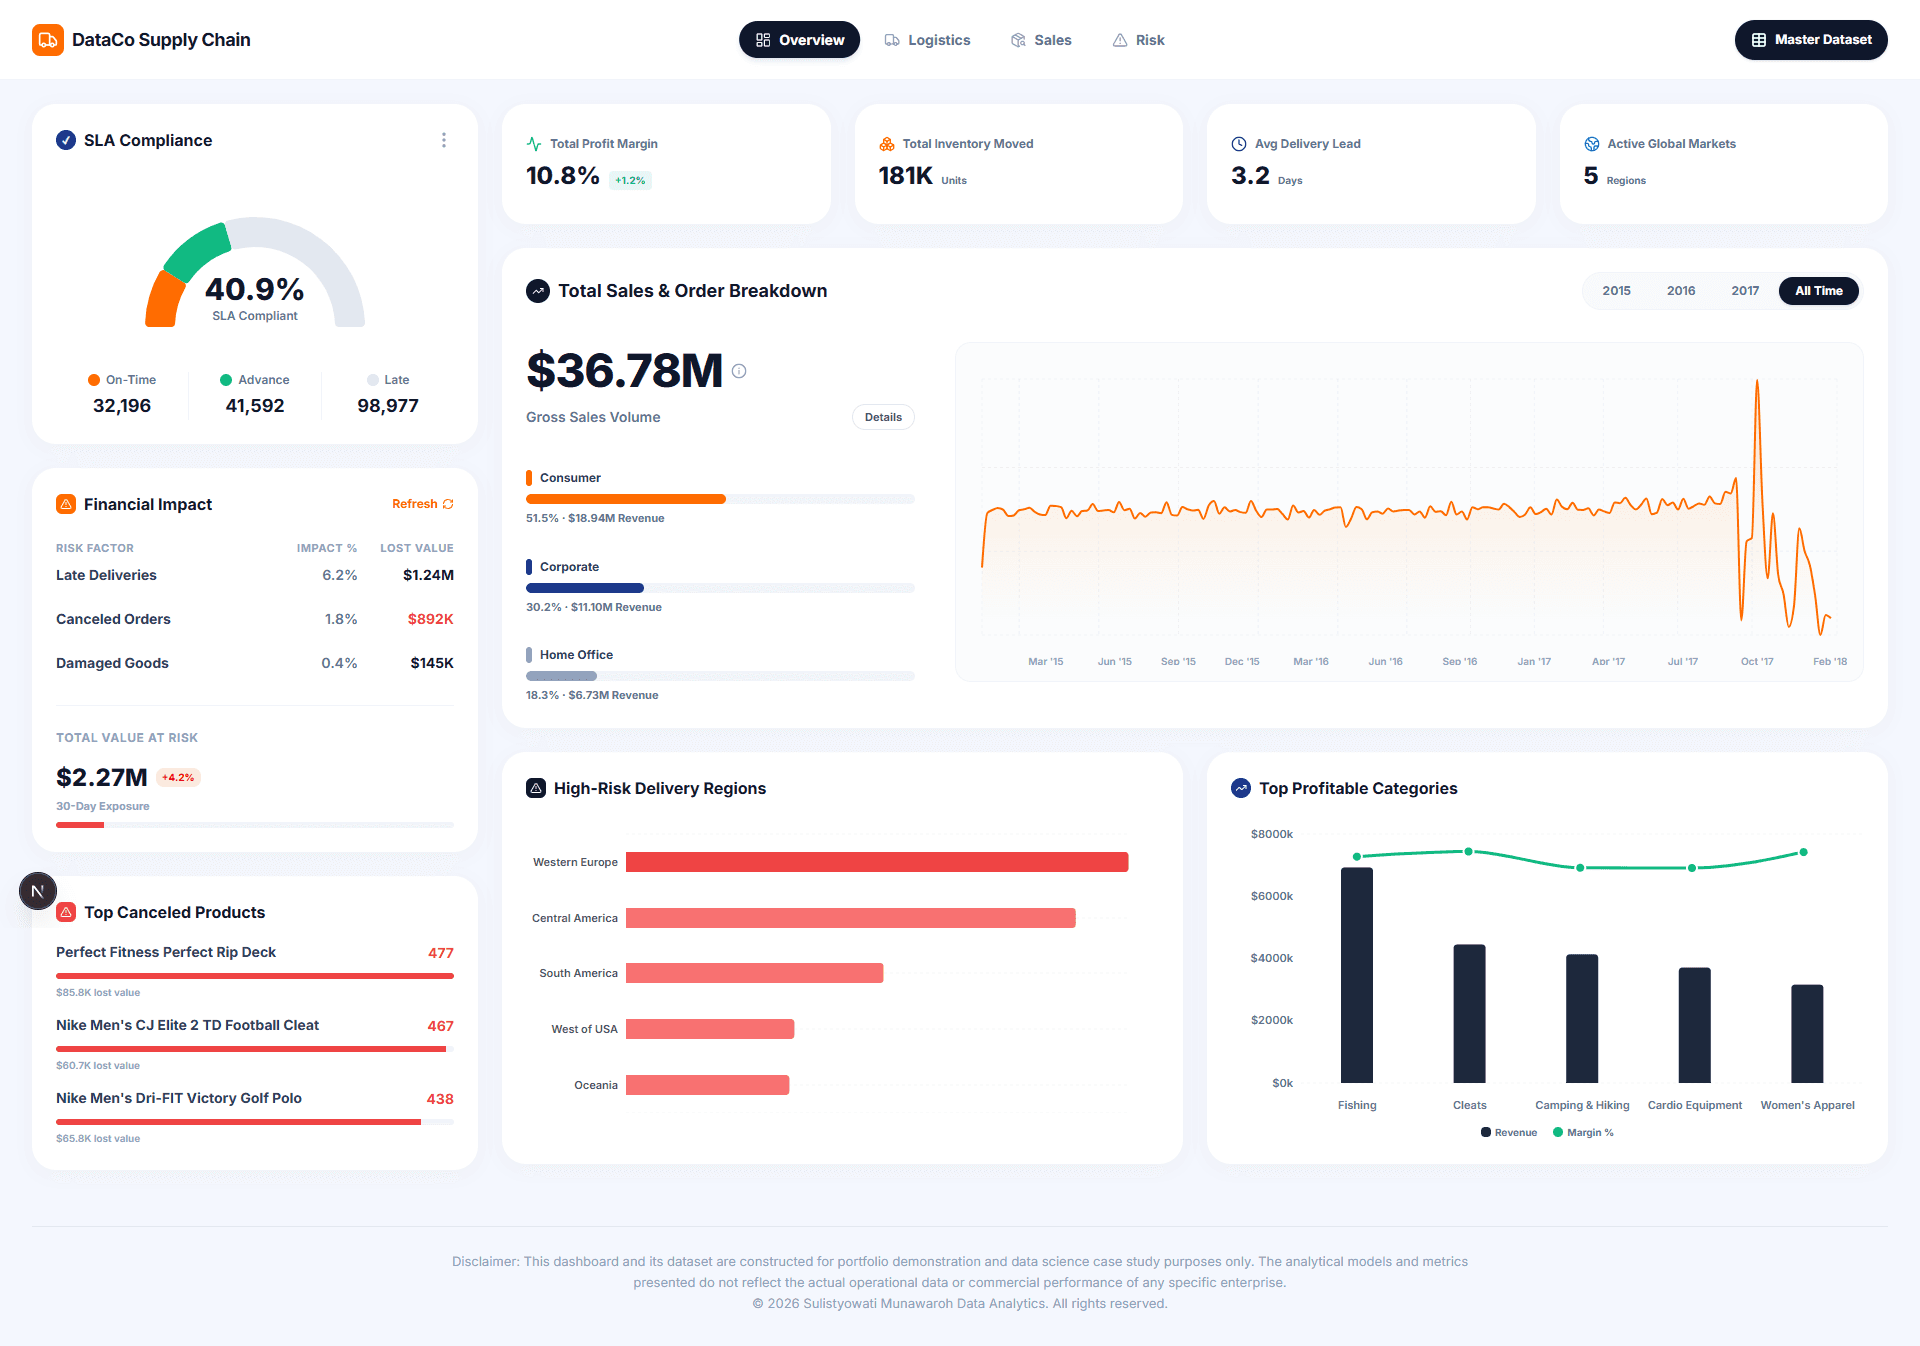Screen dimensions: 1920x1346
Task: Click the Top Canceled Products alert icon
Action: (66, 912)
